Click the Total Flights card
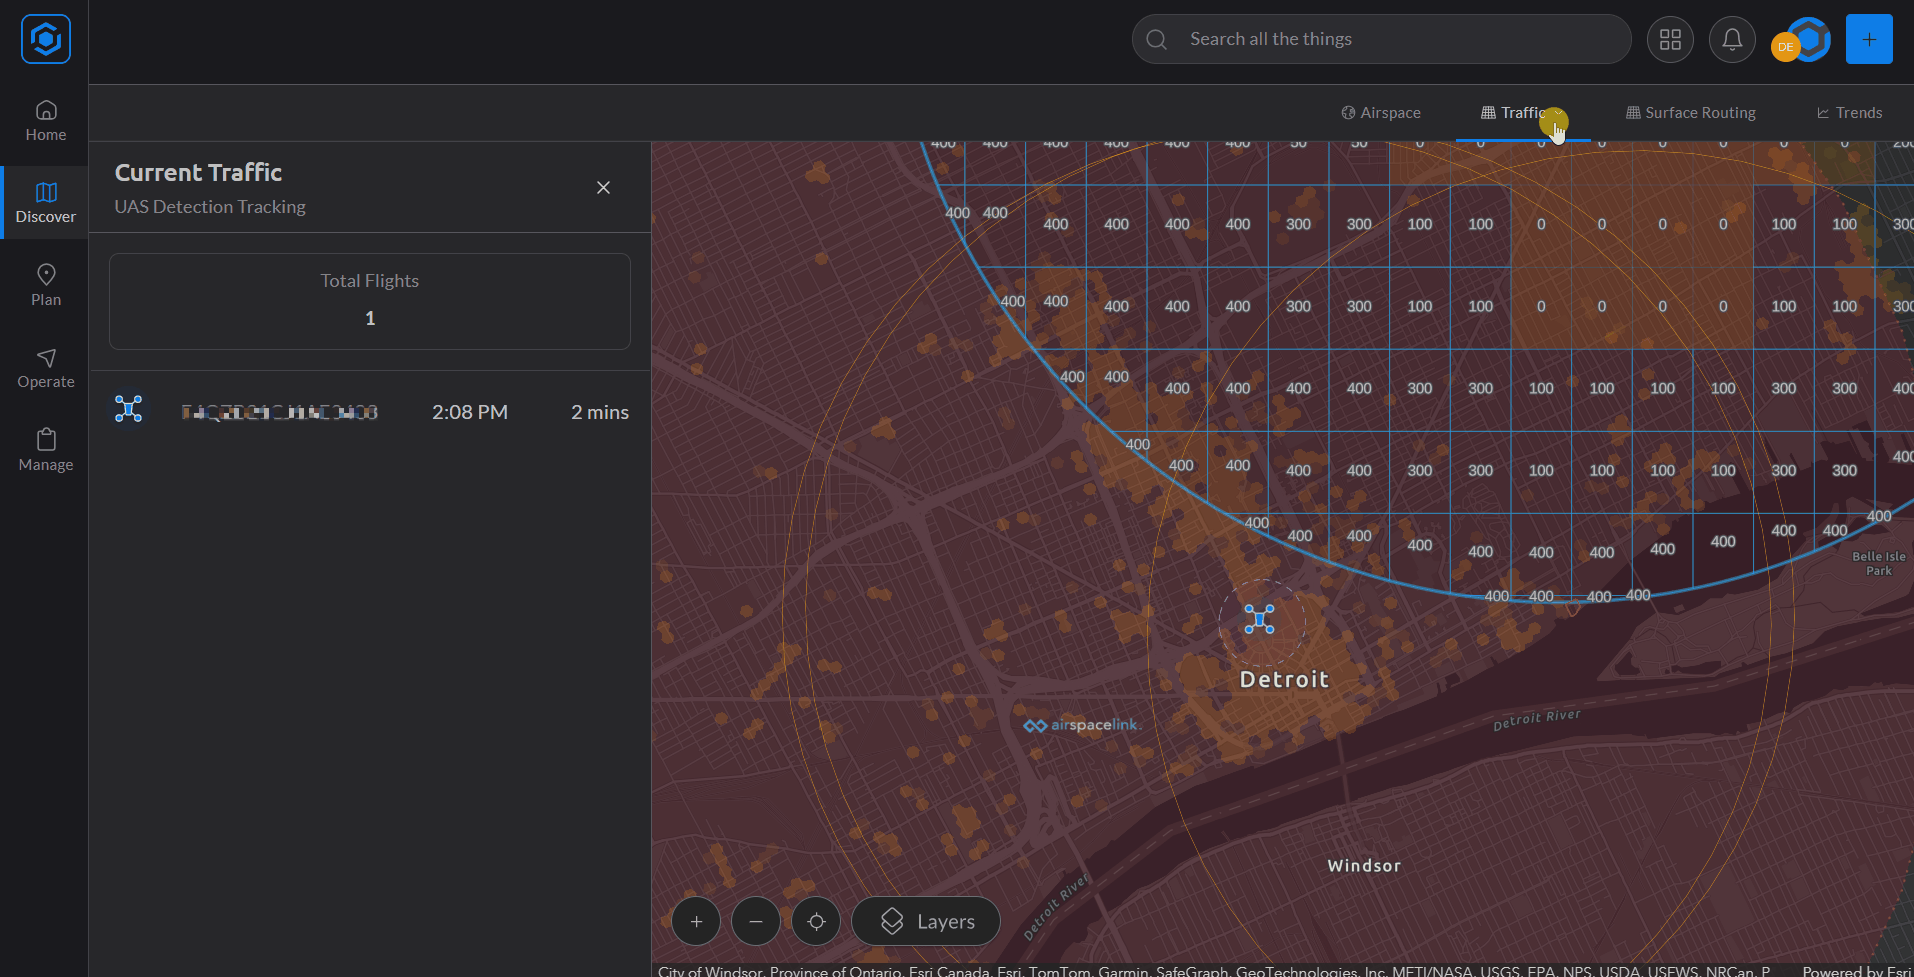This screenshot has width=1914, height=977. coord(370,301)
